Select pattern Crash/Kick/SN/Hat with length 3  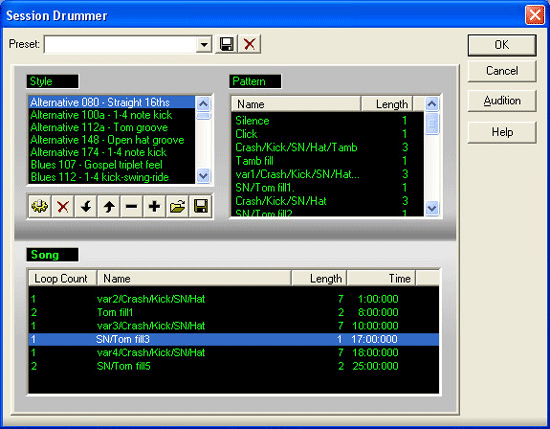click(328, 201)
